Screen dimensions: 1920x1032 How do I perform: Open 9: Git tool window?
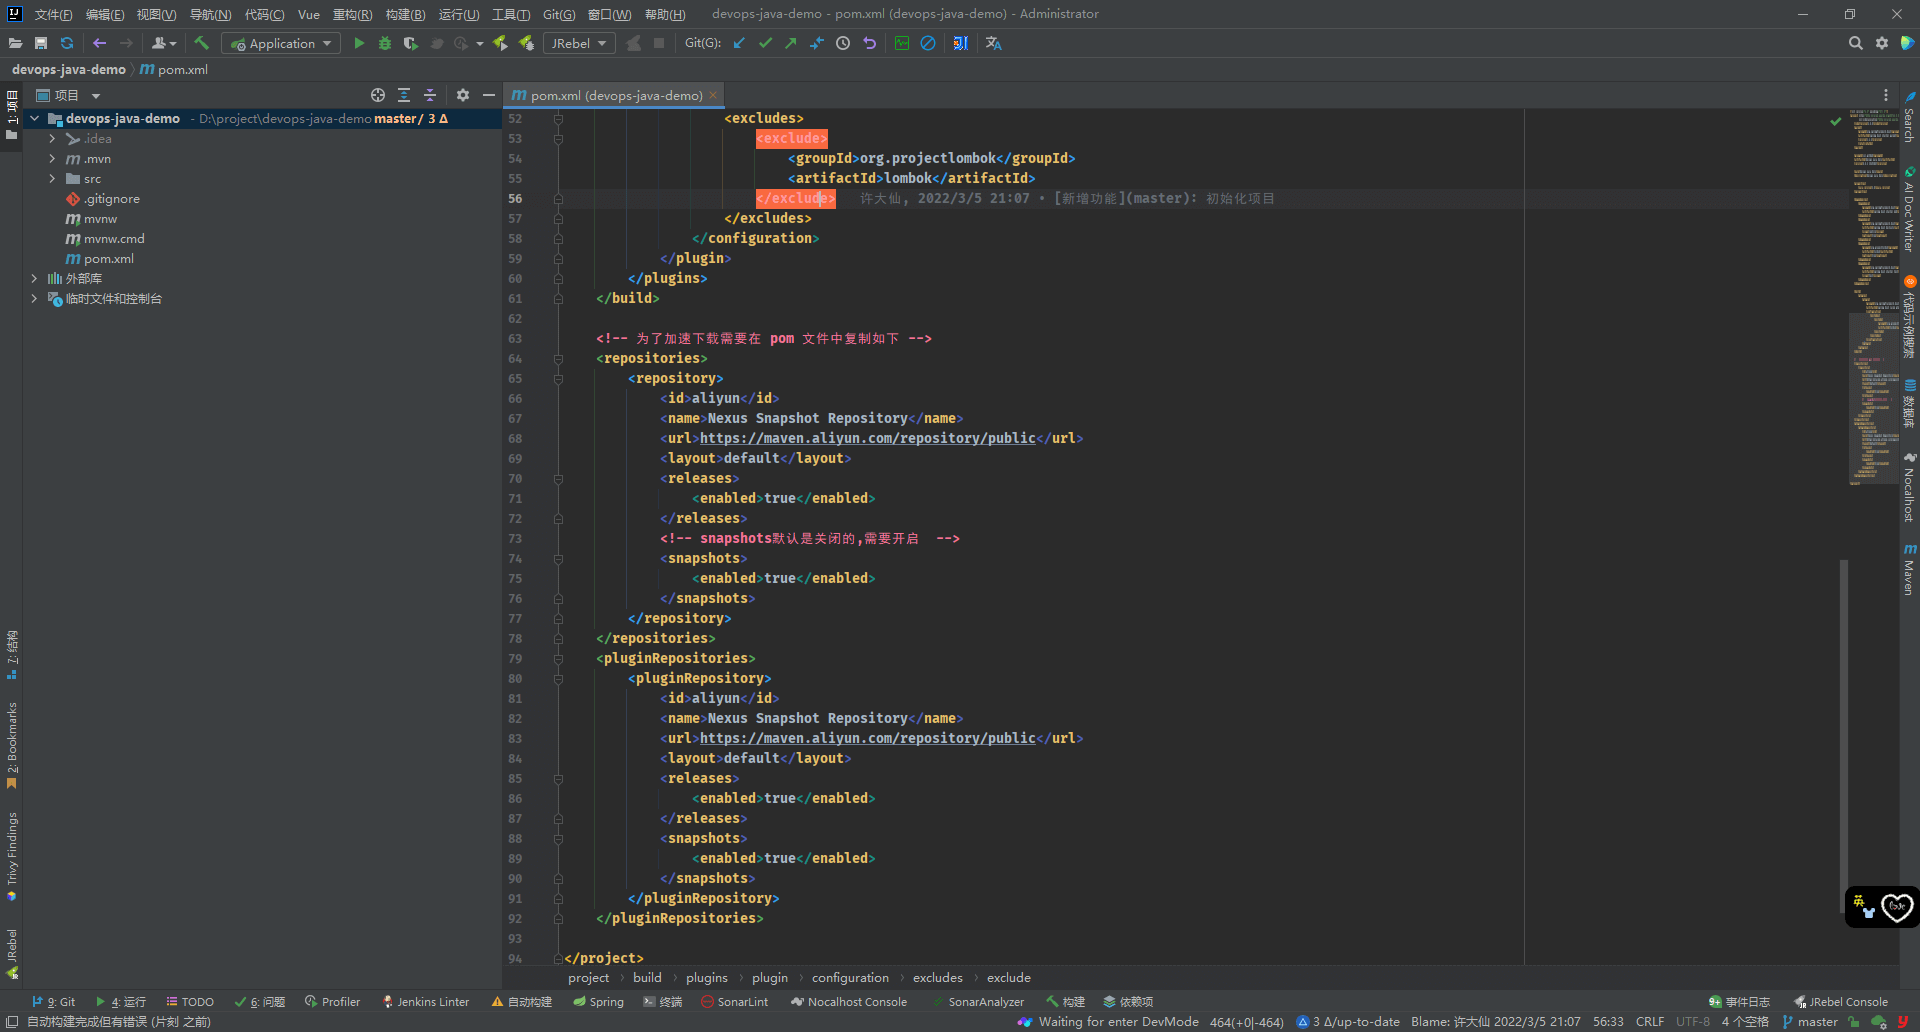(x=53, y=1001)
